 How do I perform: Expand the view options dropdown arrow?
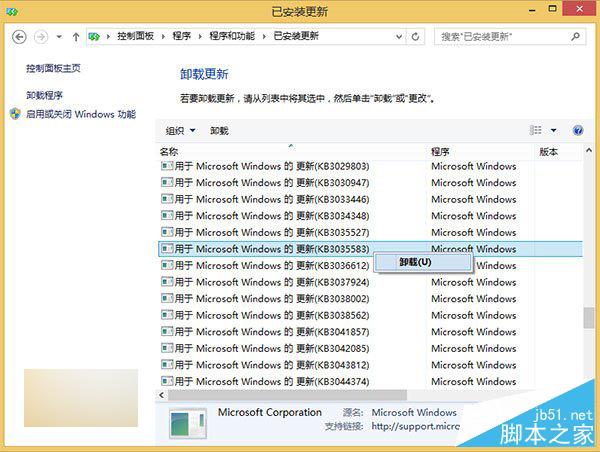[x=553, y=131]
